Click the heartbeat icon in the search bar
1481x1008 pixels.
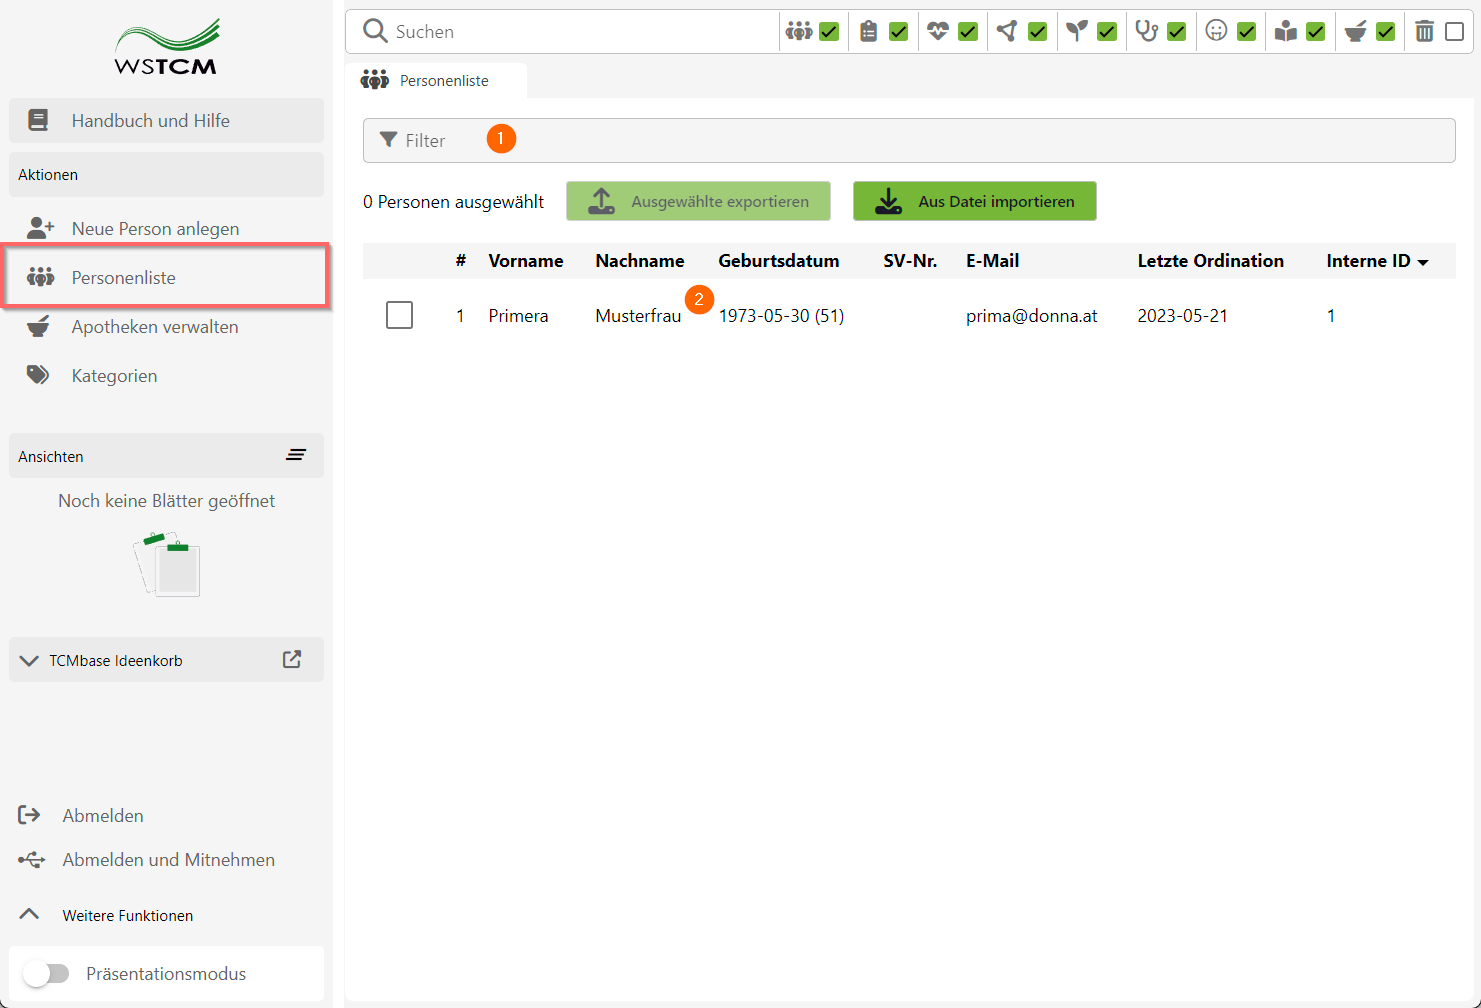click(x=937, y=32)
